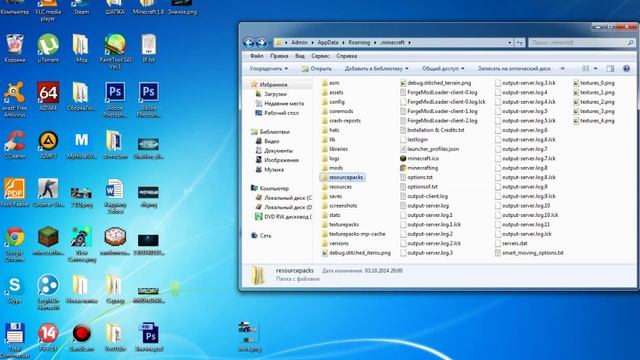Select DVD RW дисковод in navigation pane
This screenshot has width=640, height=360.
click(x=284, y=217)
